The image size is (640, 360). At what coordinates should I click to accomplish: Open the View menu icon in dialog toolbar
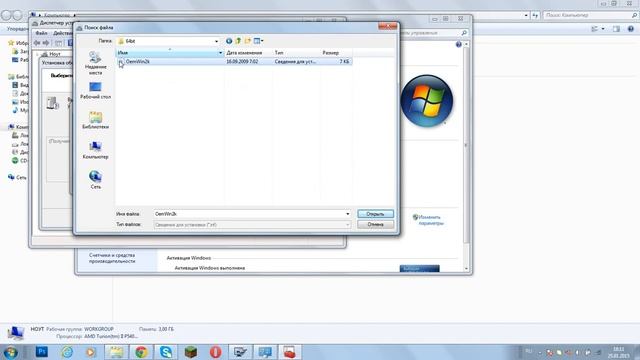[258, 41]
